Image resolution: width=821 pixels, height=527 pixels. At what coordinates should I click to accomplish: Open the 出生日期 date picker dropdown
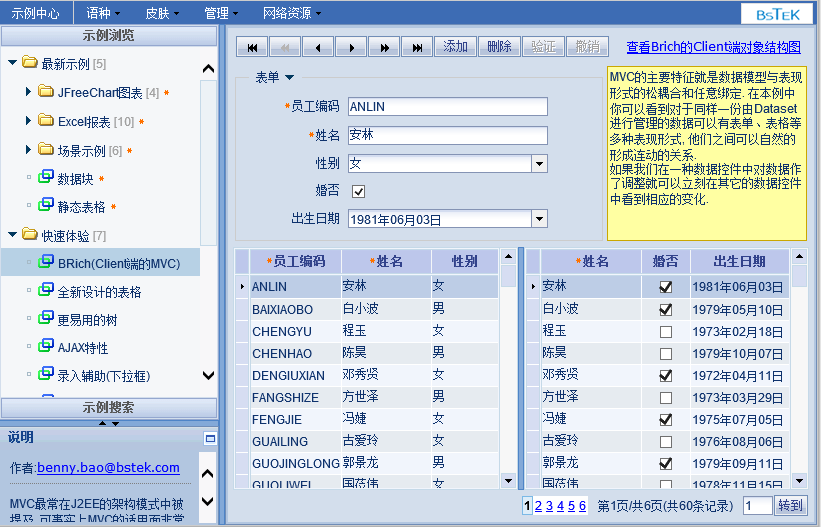(539, 219)
